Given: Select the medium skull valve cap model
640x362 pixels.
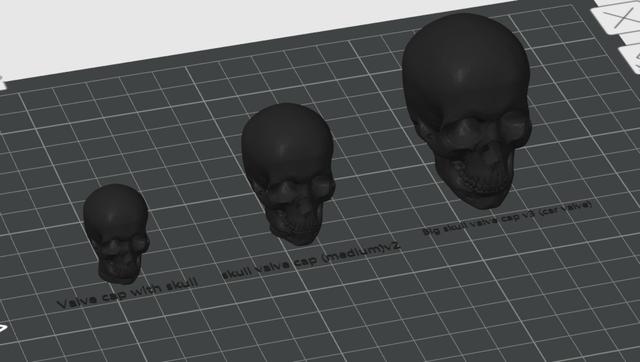Looking at the screenshot, I should [288, 173].
